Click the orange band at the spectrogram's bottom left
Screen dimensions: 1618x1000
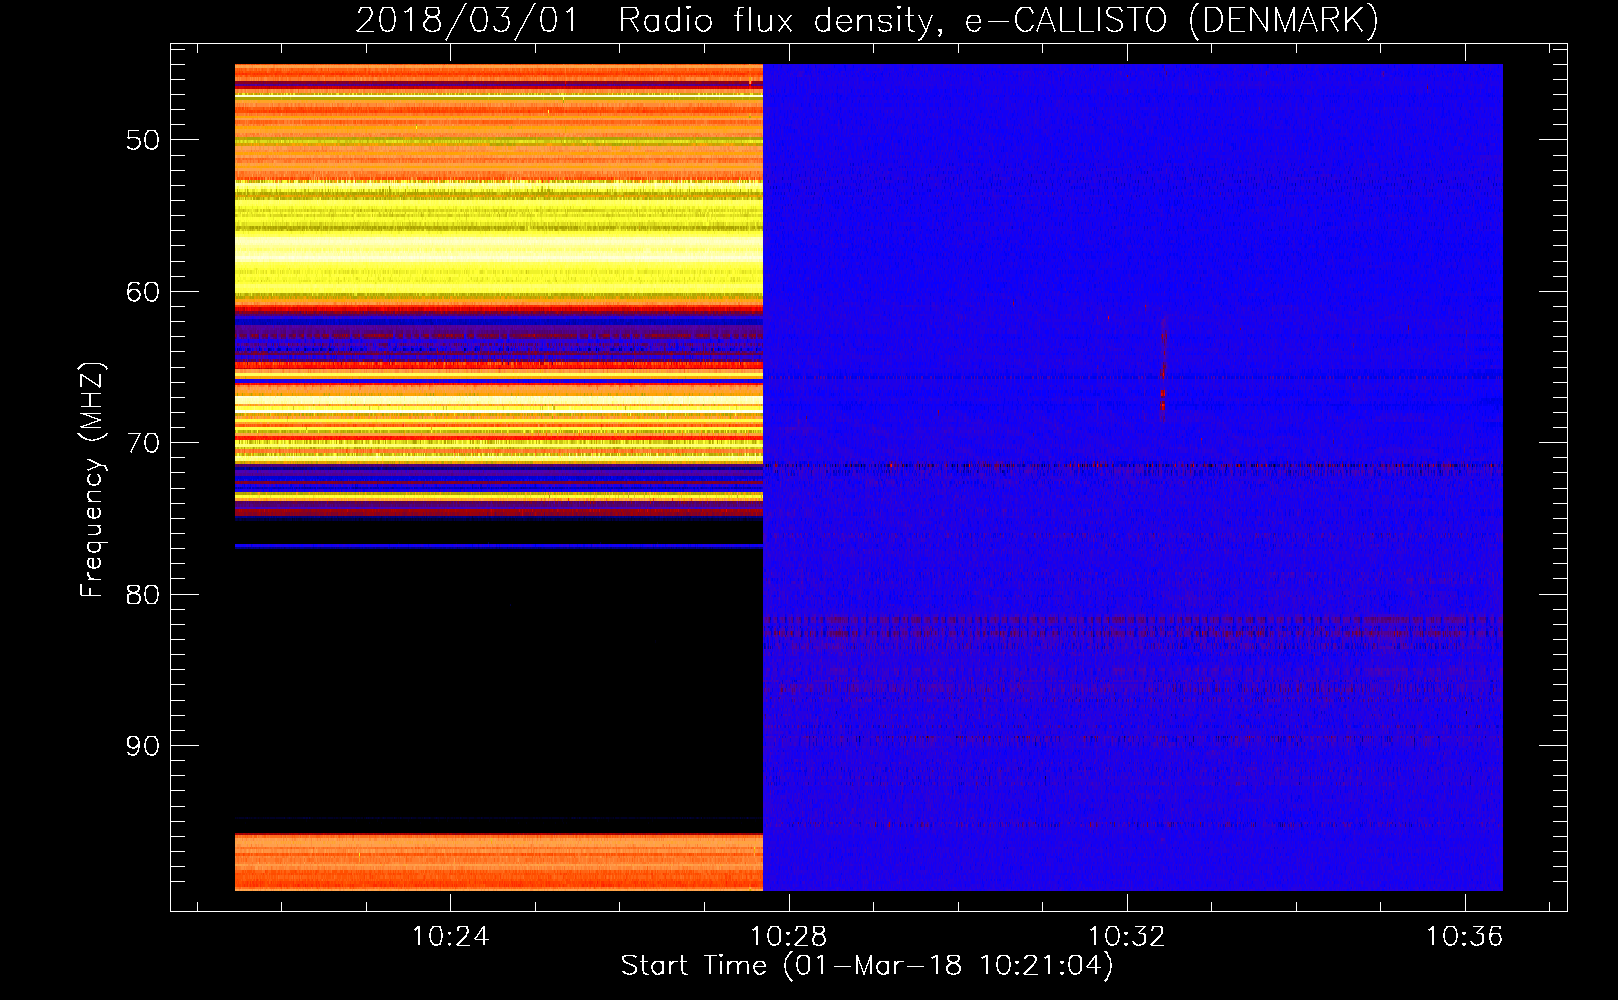tap(499, 861)
